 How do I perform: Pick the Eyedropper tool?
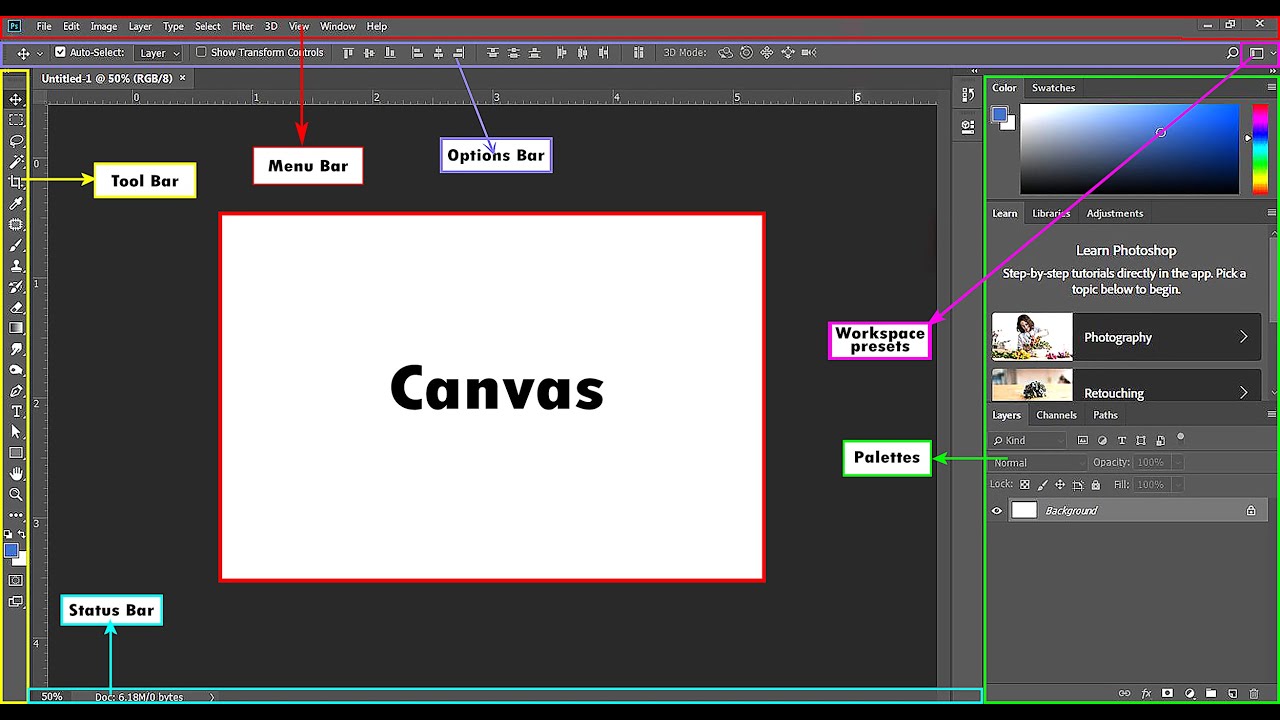pyautogui.click(x=16, y=203)
